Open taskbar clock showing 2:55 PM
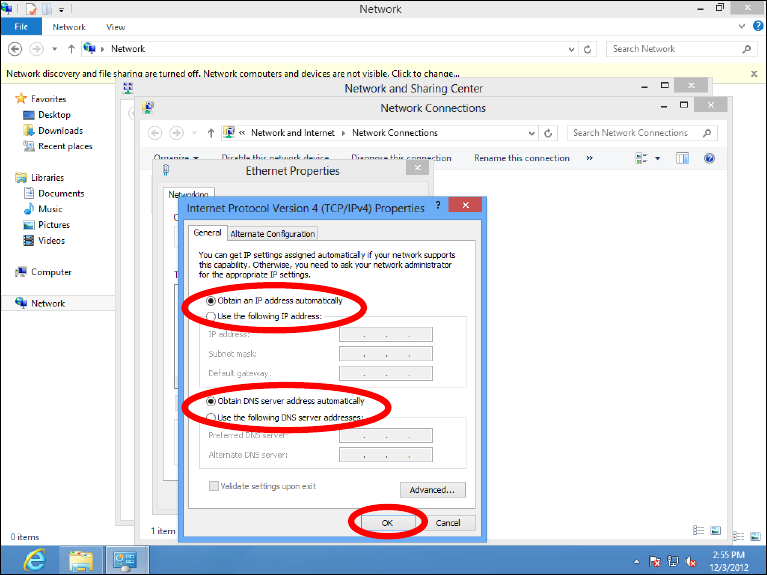 click(x=729, y=561)
